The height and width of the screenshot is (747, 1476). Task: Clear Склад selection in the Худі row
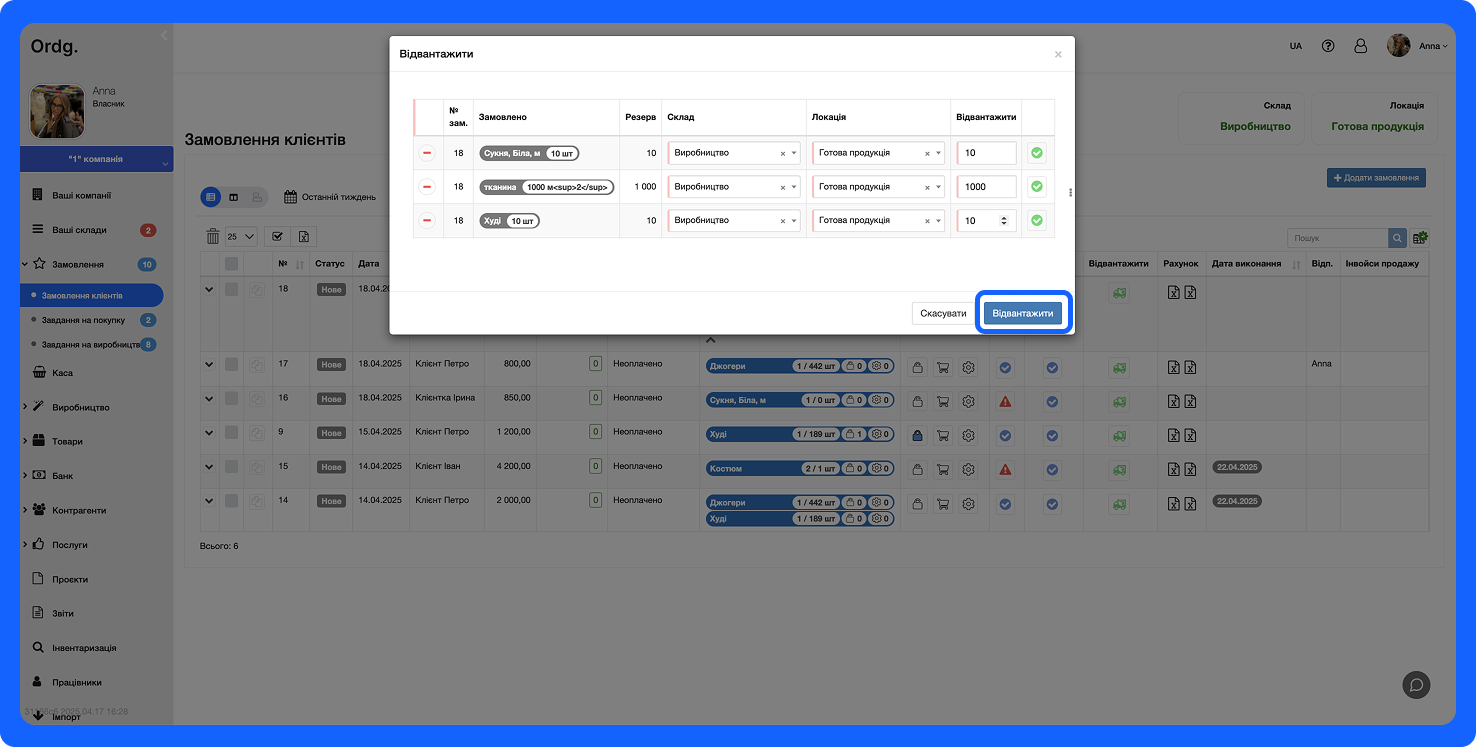point(782,221)
